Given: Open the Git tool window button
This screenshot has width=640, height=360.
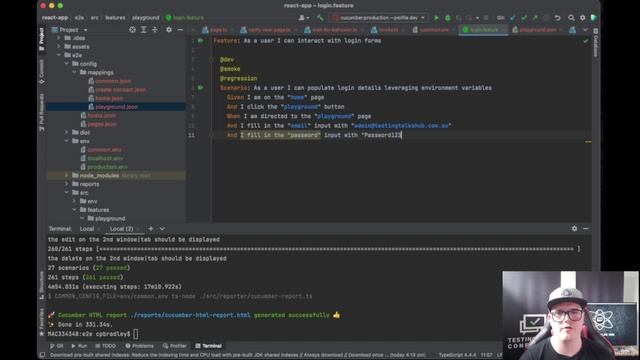Looking at the screenshot, I should point(57,346).
